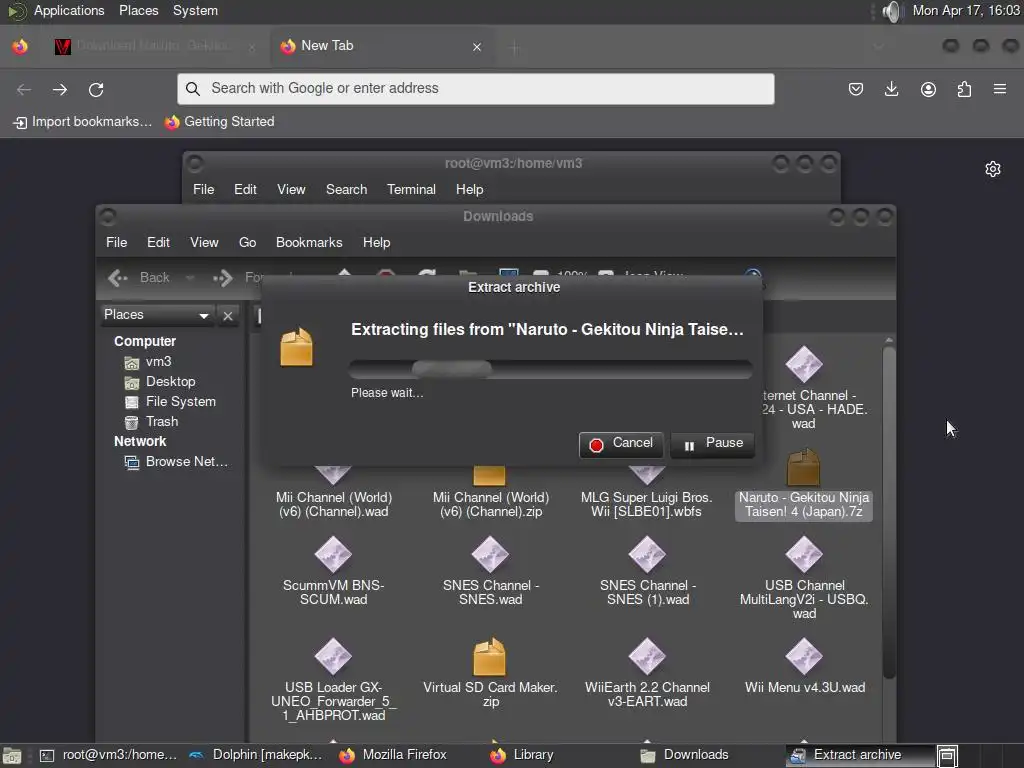Open the Firefox account icon
The height and width of the screenshot is (768, 1024).
pyautogui.click(x=928, y=89)
